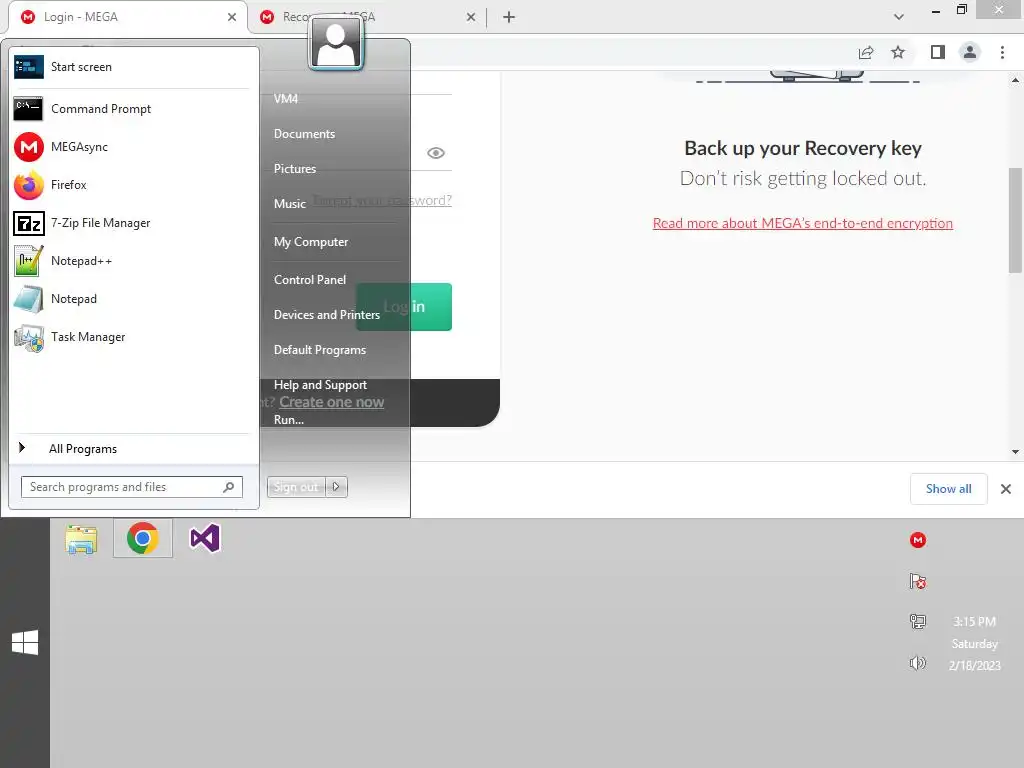Toggle password visibility eye icon

436,153
